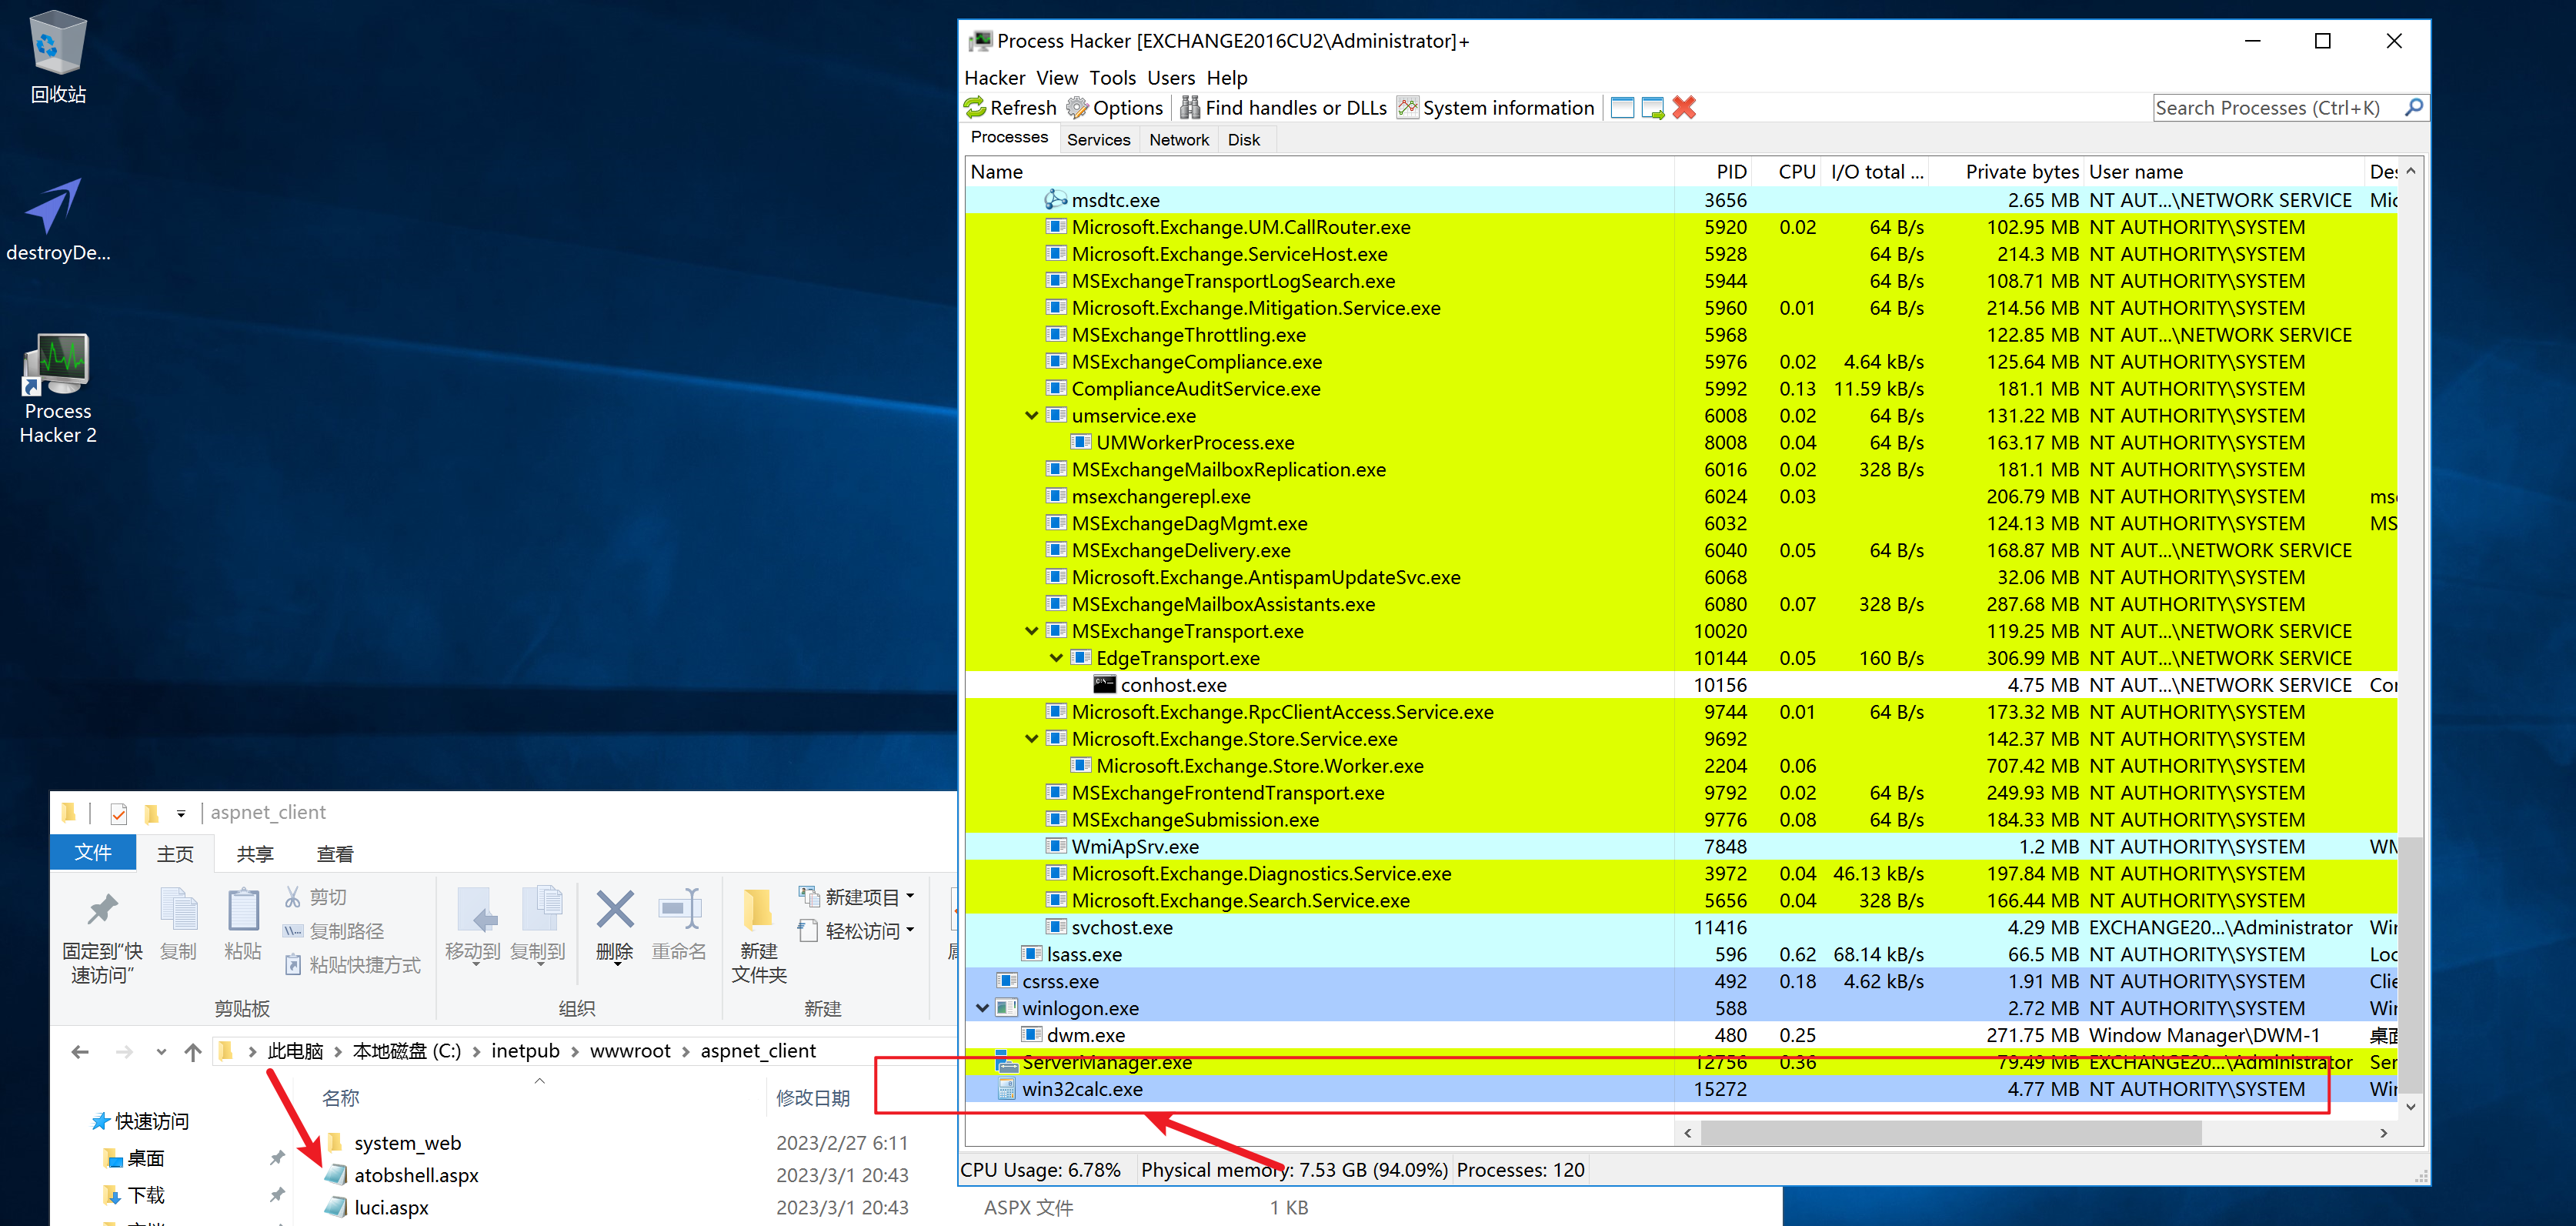Click the Refresh toolbar icon

tap(1010, 108)
